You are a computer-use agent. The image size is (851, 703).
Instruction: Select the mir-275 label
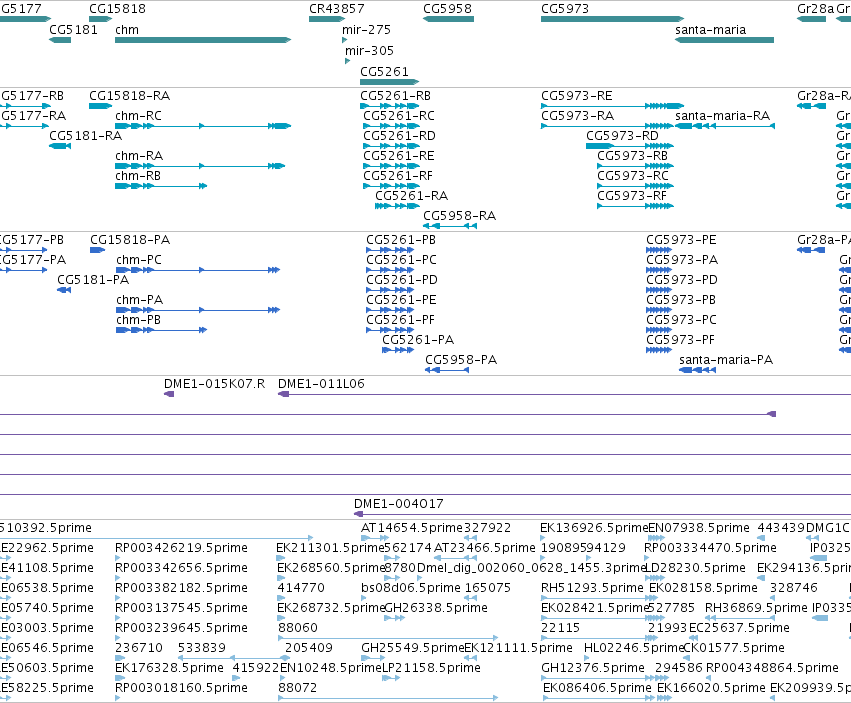[x=366, y=30]
